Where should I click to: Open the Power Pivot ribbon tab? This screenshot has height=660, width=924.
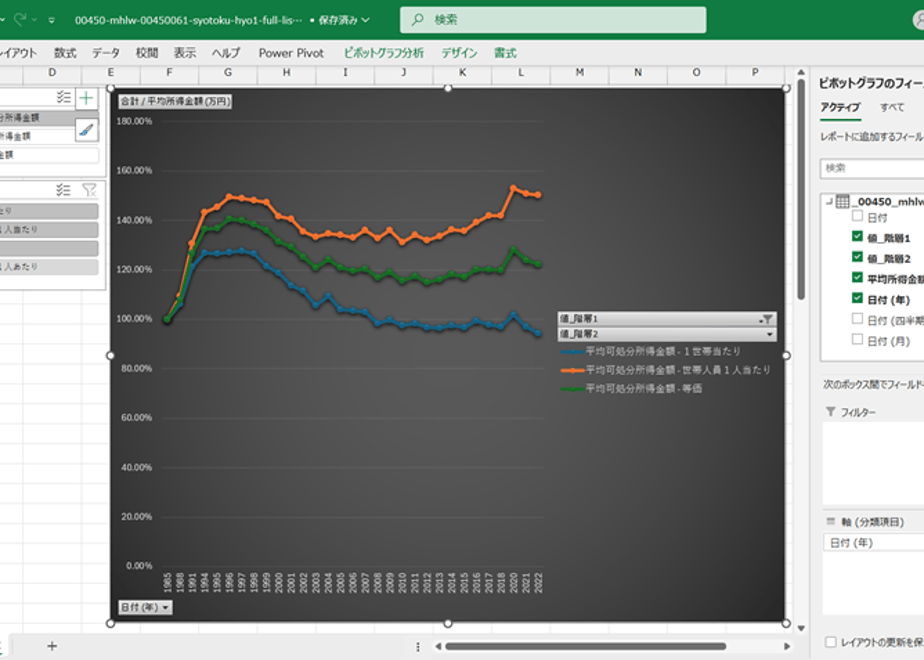point(291,53)
